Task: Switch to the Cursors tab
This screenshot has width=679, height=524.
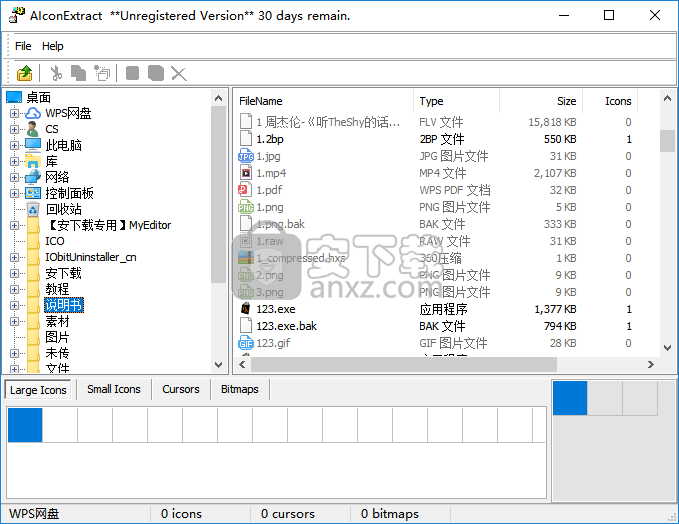Action: coord(181,390)
